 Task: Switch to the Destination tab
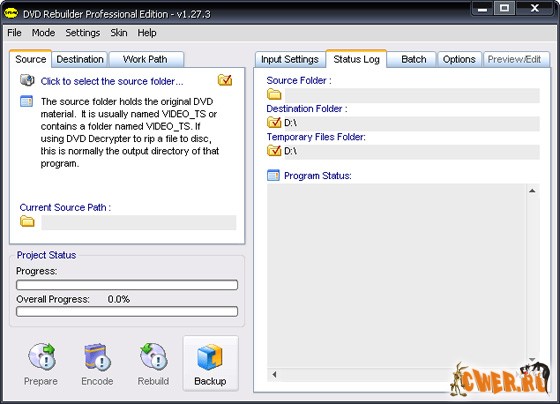click(80, 59)
